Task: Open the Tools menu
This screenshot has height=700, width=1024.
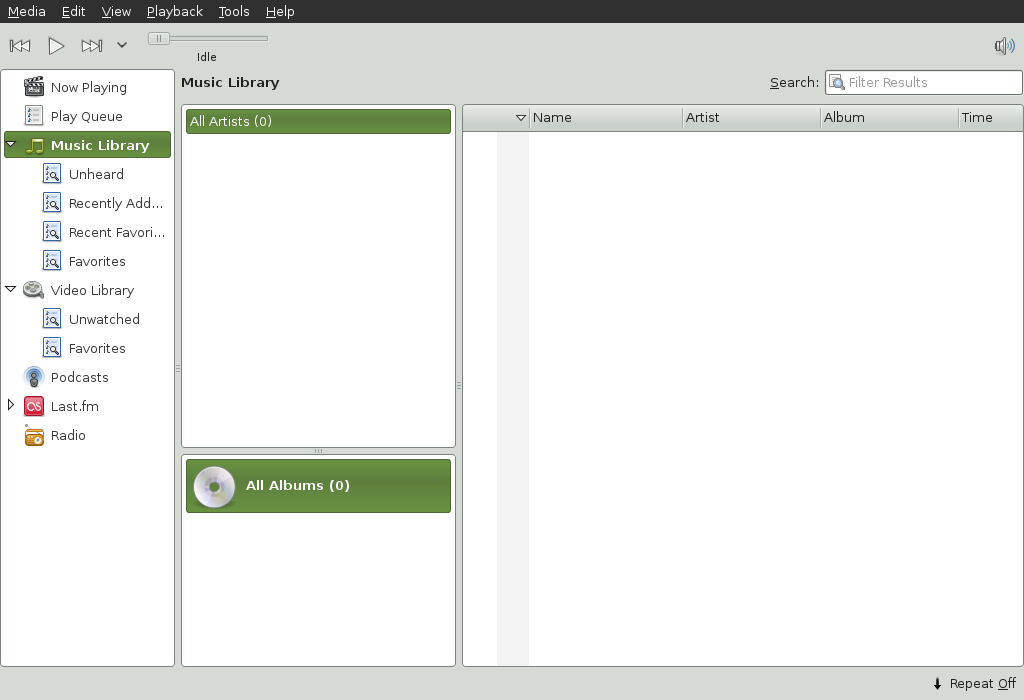Action: click(x=233, y=11)
